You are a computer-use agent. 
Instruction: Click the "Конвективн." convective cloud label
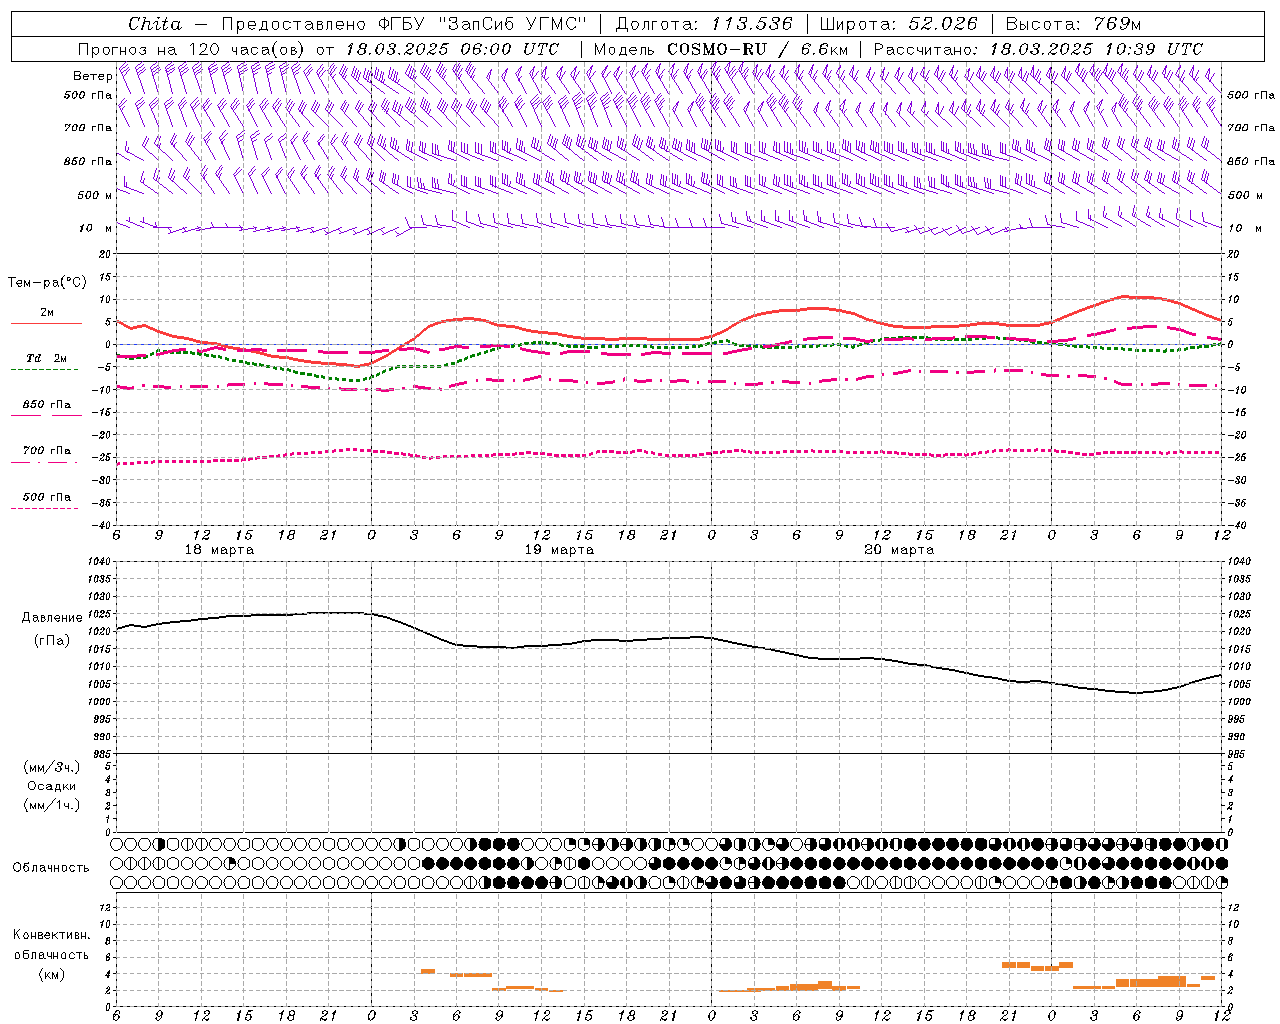coord(52,935)
